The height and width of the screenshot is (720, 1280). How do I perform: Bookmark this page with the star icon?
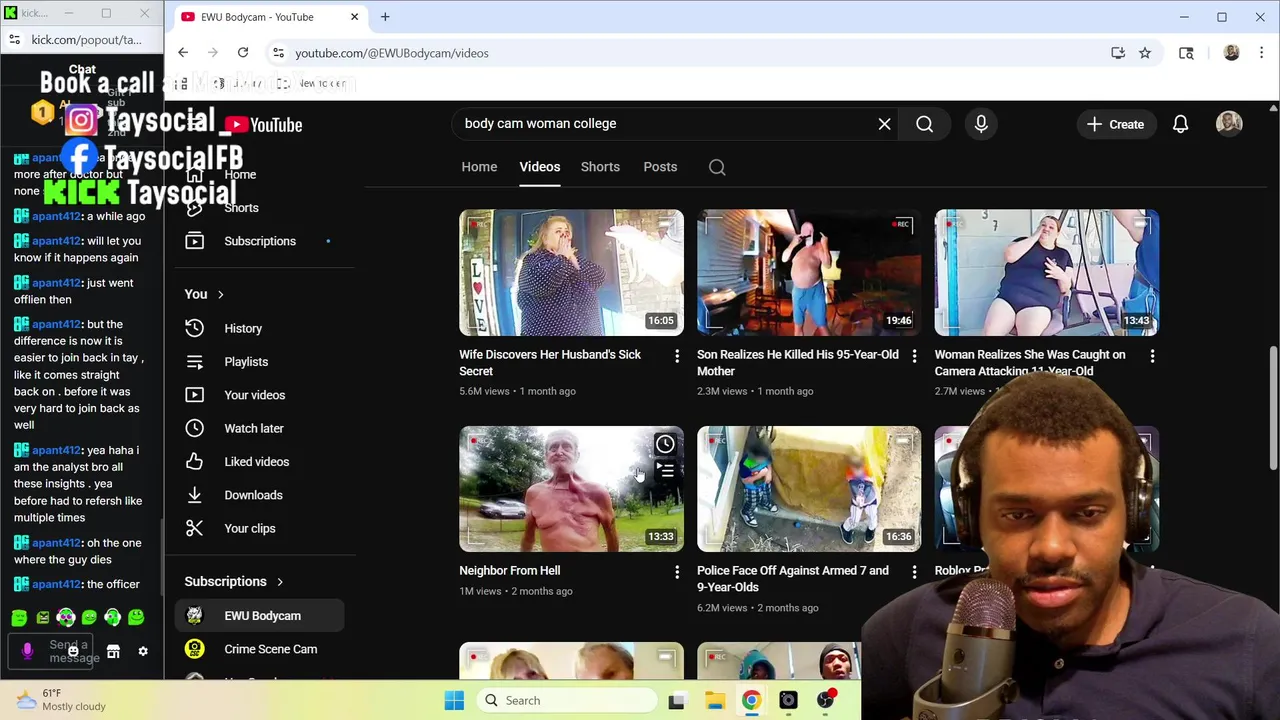coord(1145,53)
